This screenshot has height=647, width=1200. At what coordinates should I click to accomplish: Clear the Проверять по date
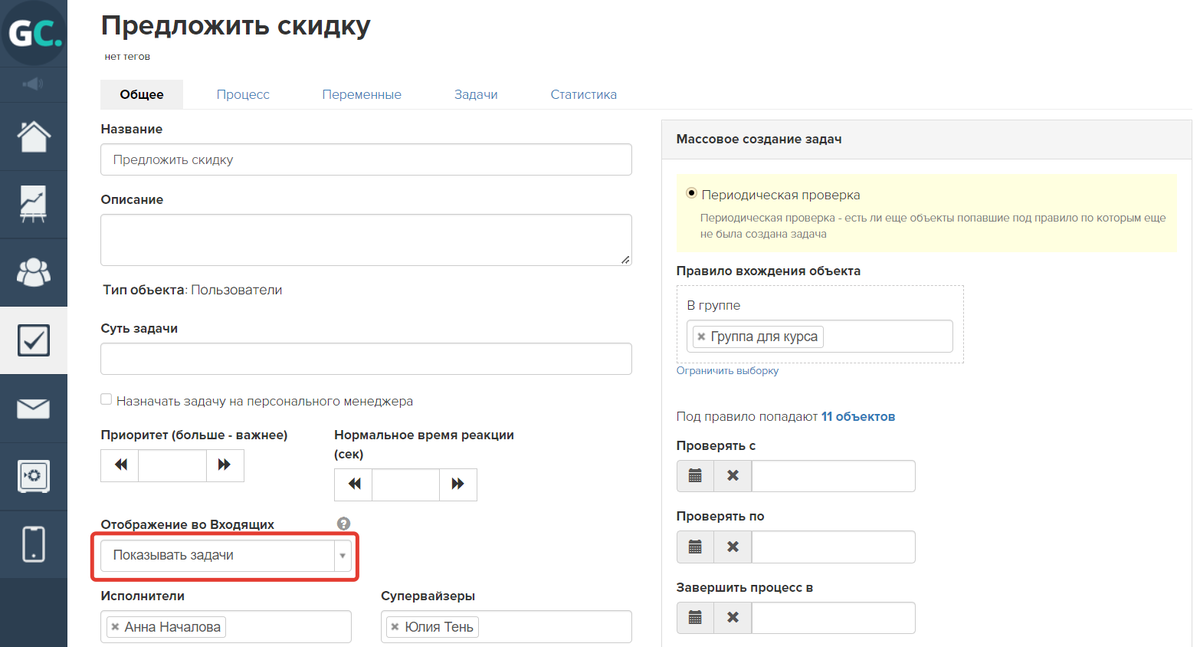[733, 547]
